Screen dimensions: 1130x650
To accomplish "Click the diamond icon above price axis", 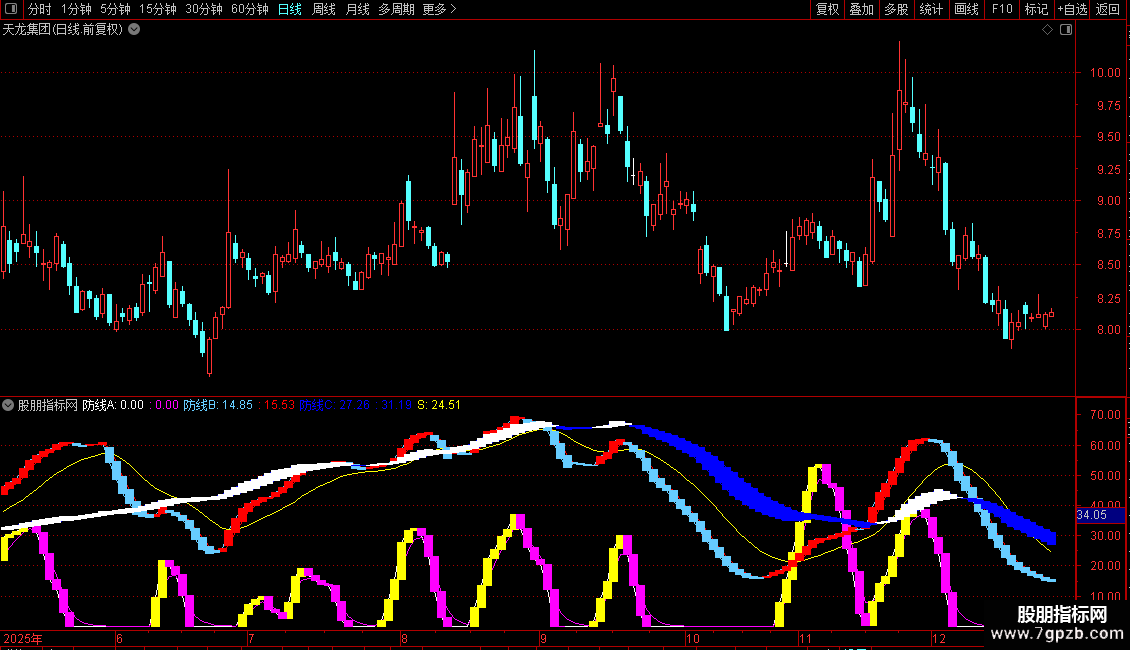I will [x=1048, y=30].
